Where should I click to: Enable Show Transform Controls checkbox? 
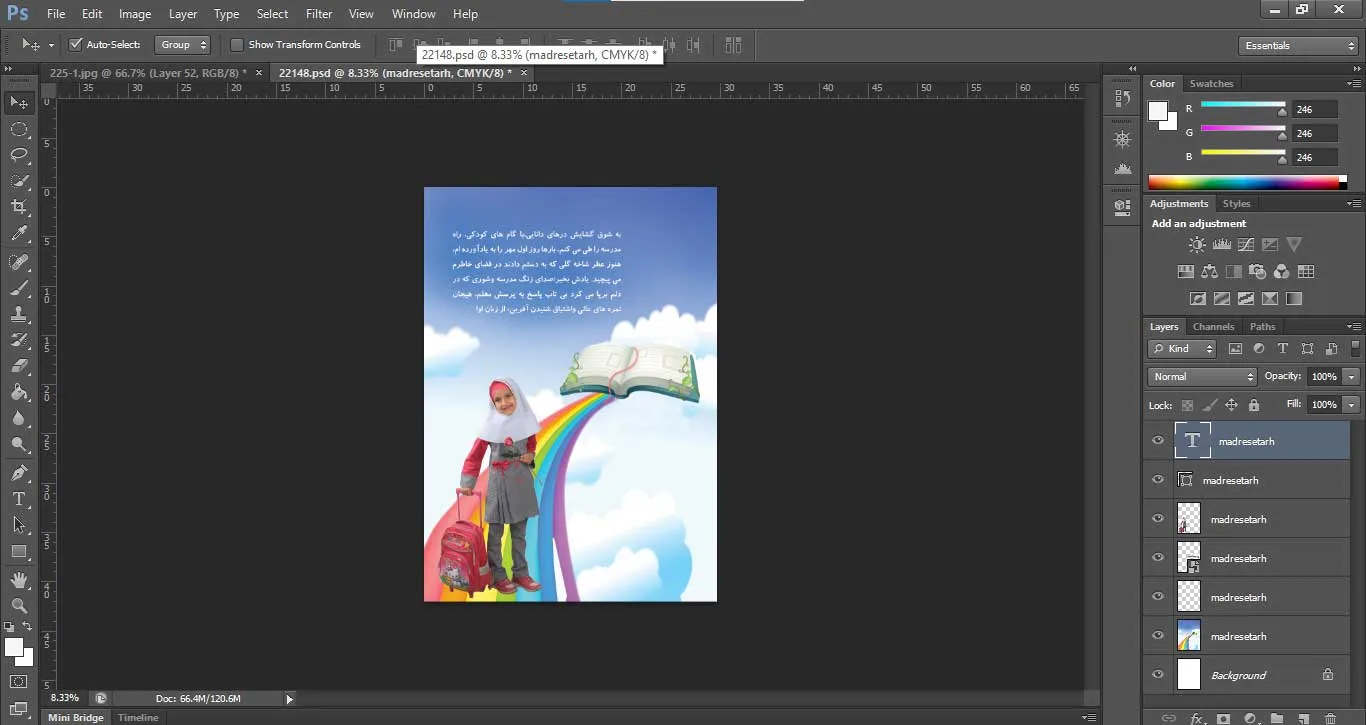tap(237, 45)
